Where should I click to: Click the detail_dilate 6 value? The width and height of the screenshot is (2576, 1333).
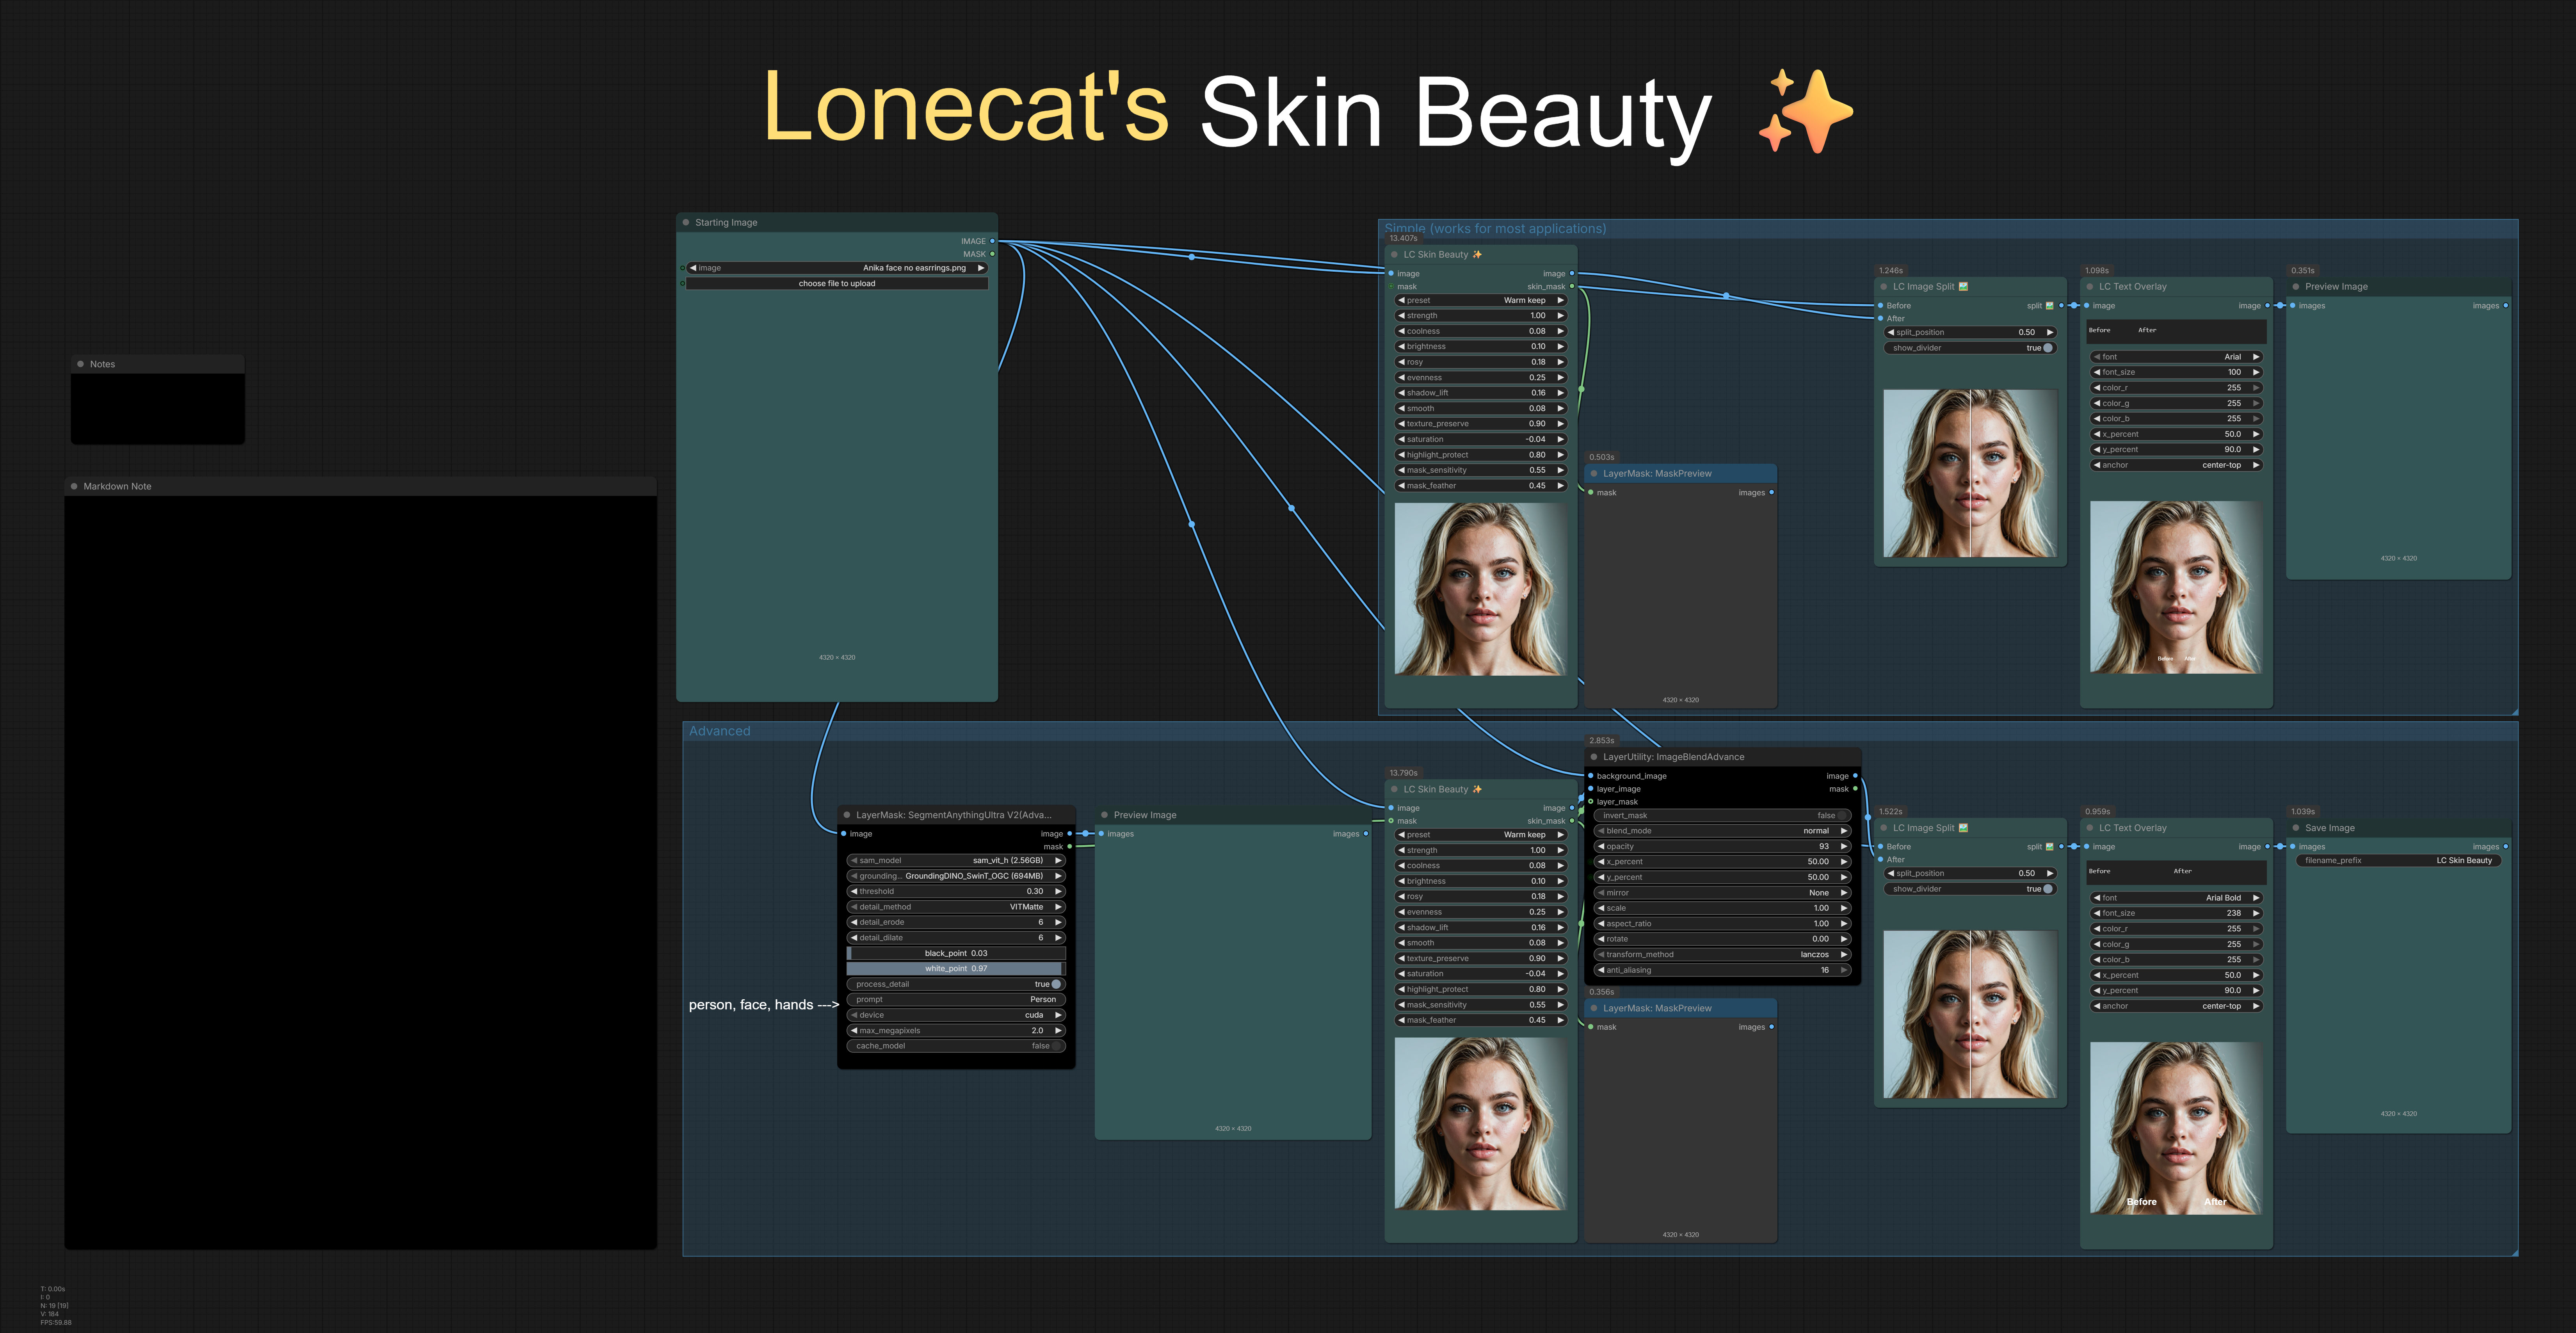(x=1040, y=938)
